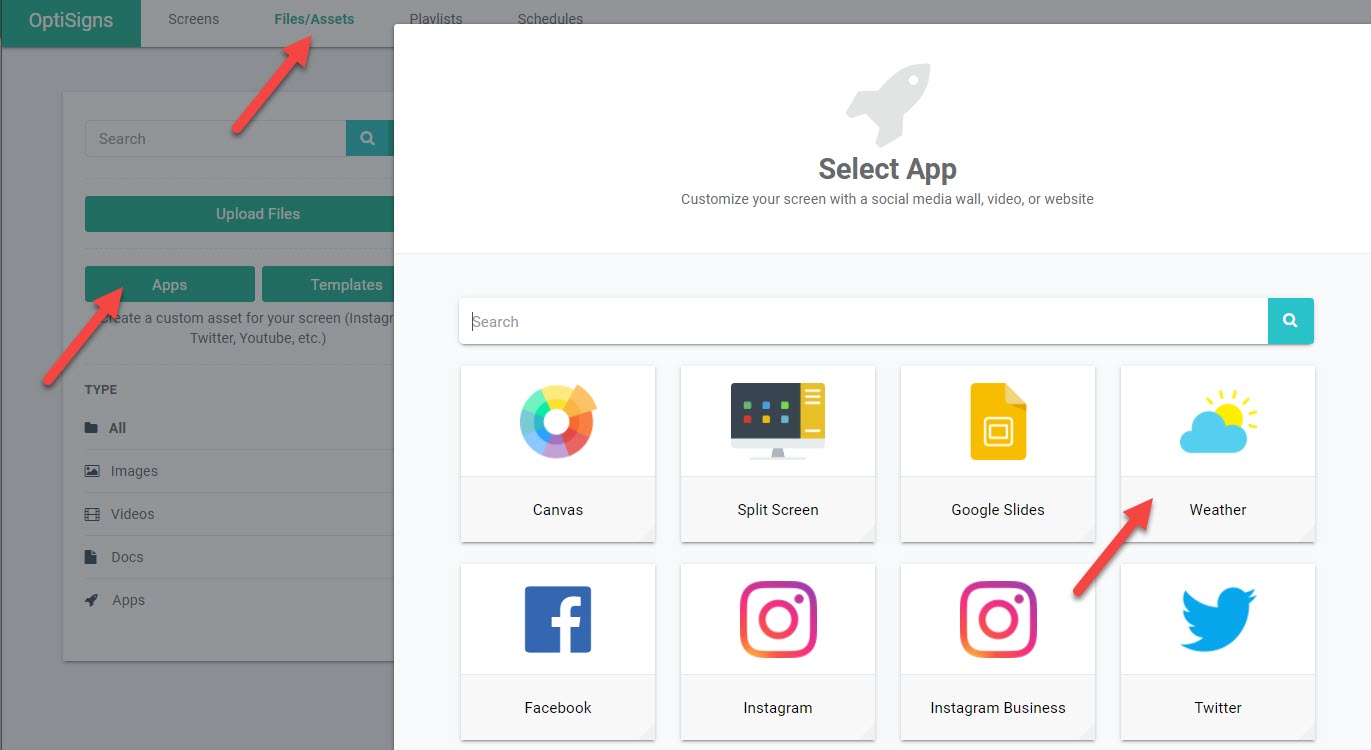Click the Upload Files button

pyautogui.click(x=240, y=214)
